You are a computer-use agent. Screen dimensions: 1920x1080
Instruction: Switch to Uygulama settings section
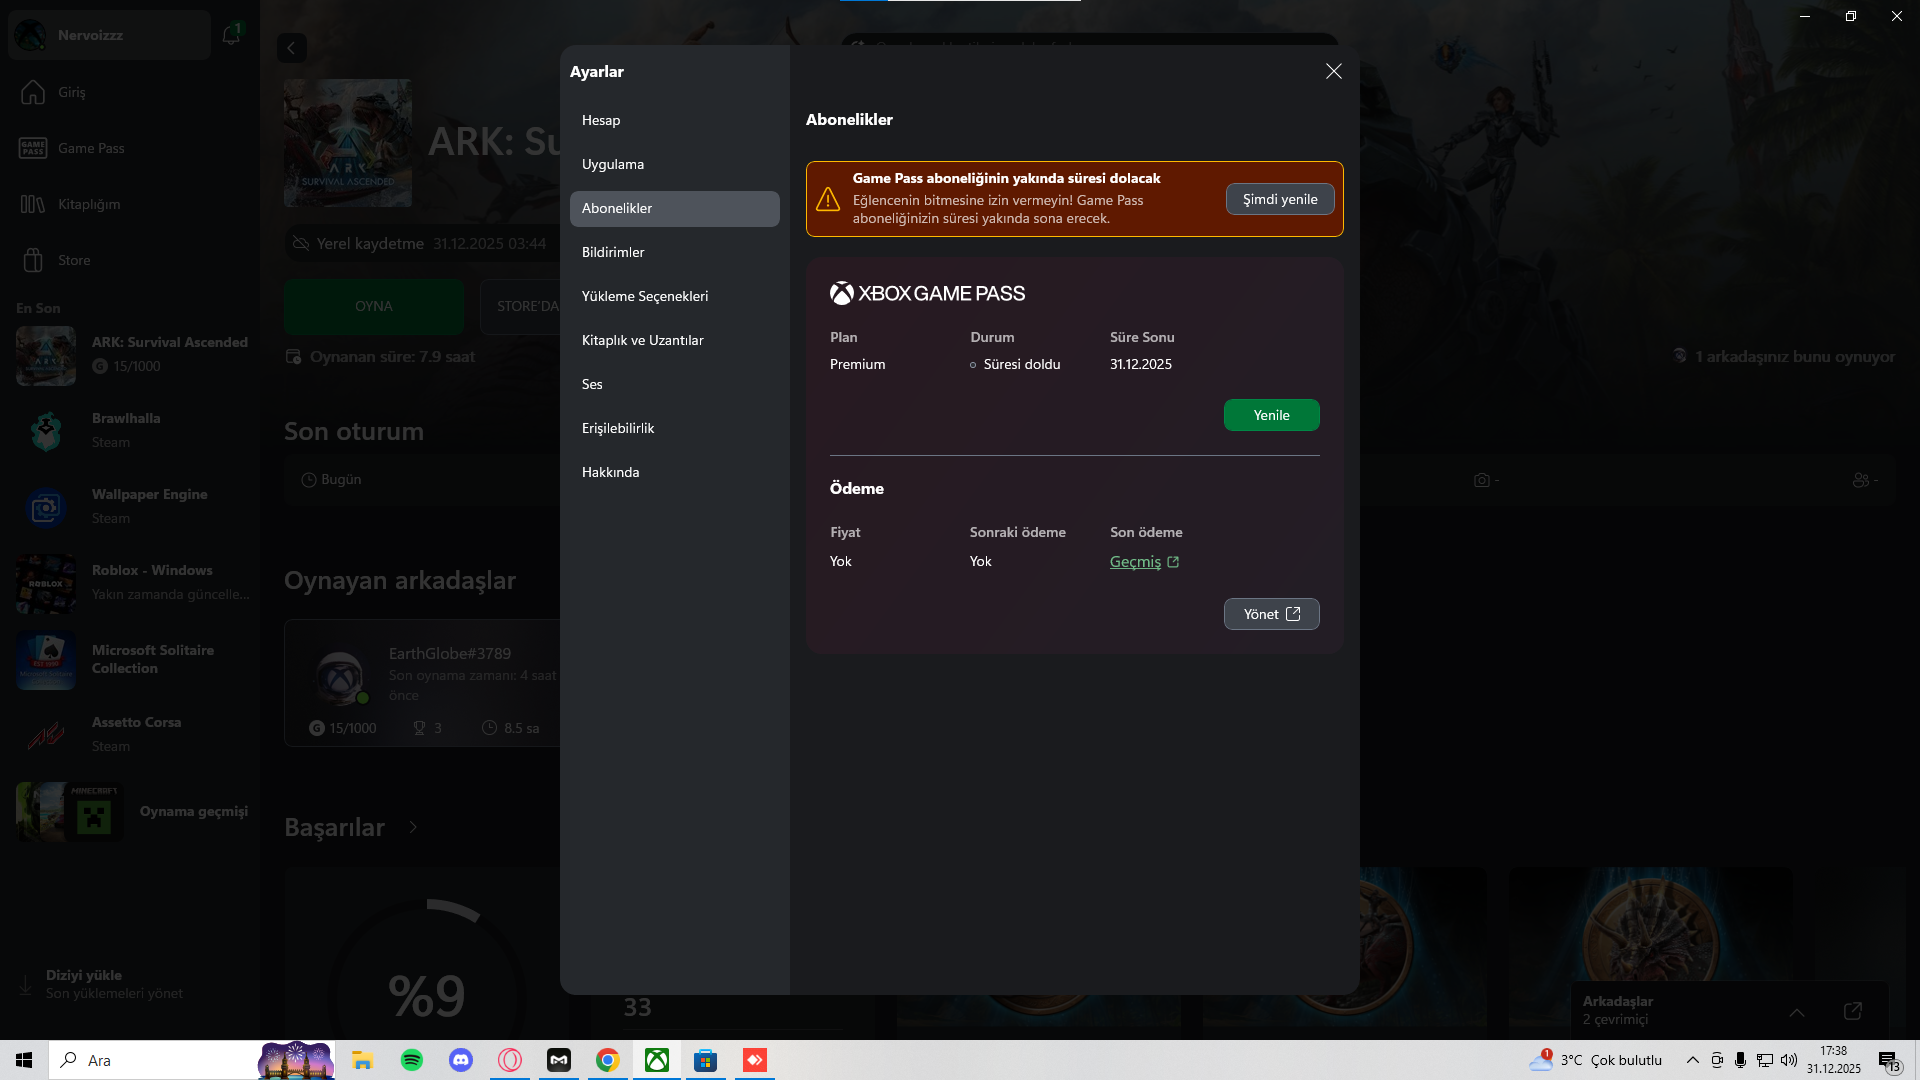click(x=675, y=164)
